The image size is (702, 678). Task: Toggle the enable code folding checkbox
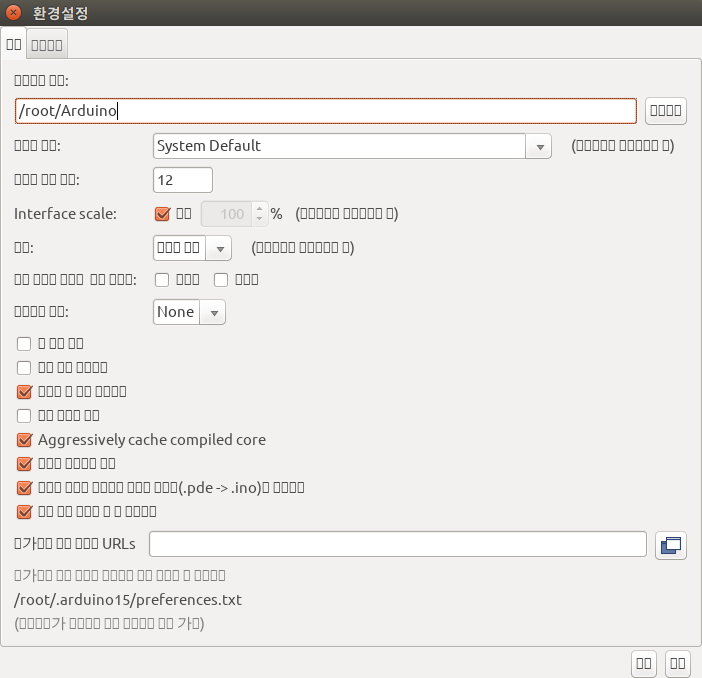tap(24, 368)
